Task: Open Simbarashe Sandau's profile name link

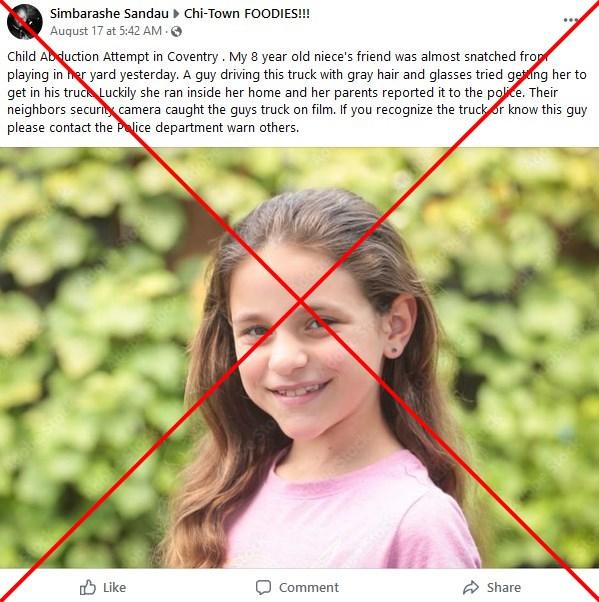Action: 109,14
